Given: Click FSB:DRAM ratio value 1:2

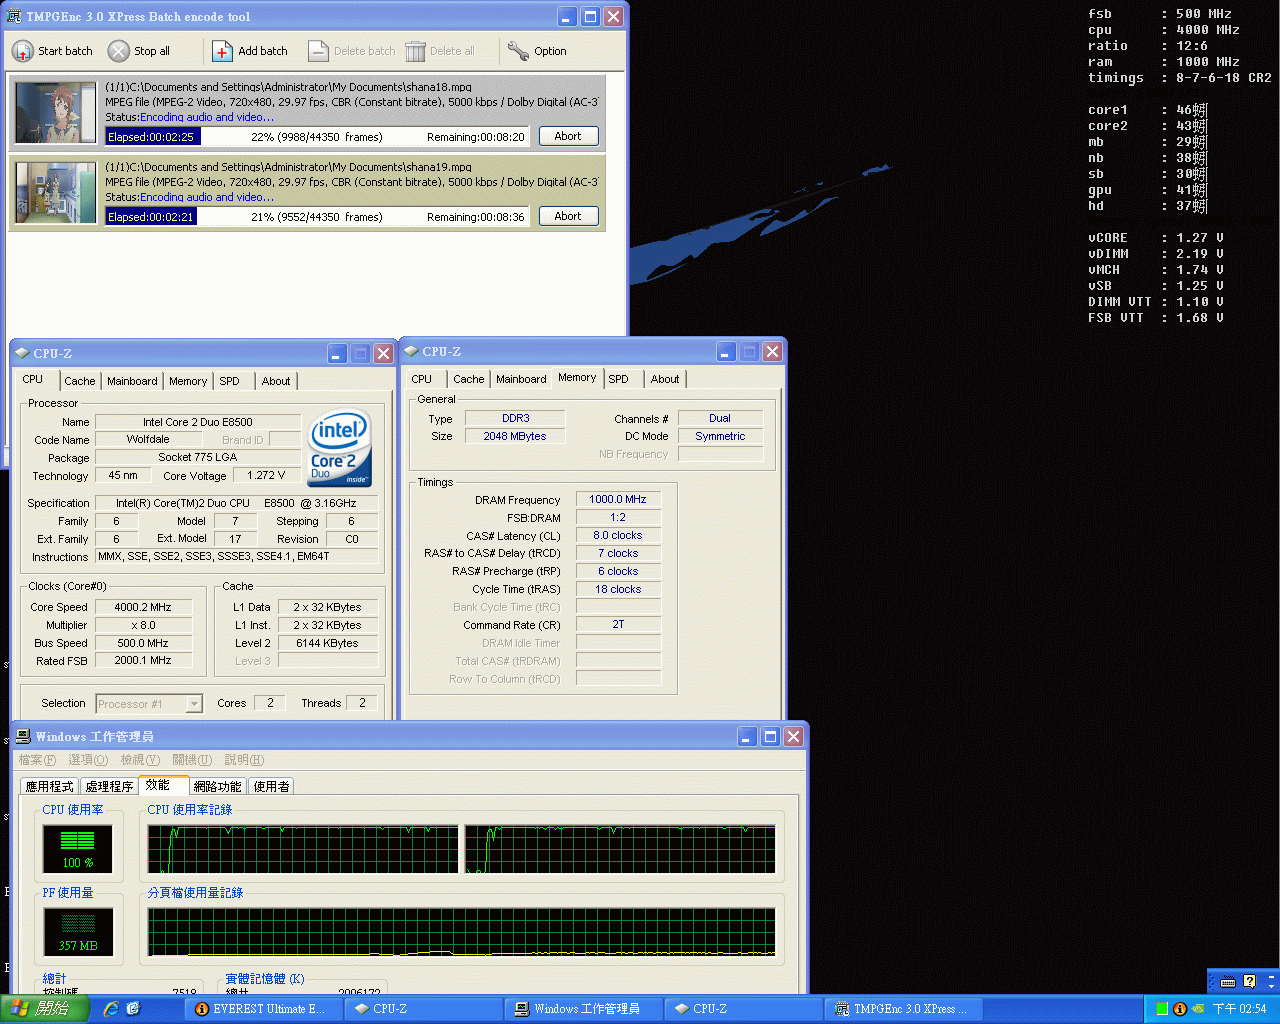Looking at the screenshot, I should [x=618, y=517].
